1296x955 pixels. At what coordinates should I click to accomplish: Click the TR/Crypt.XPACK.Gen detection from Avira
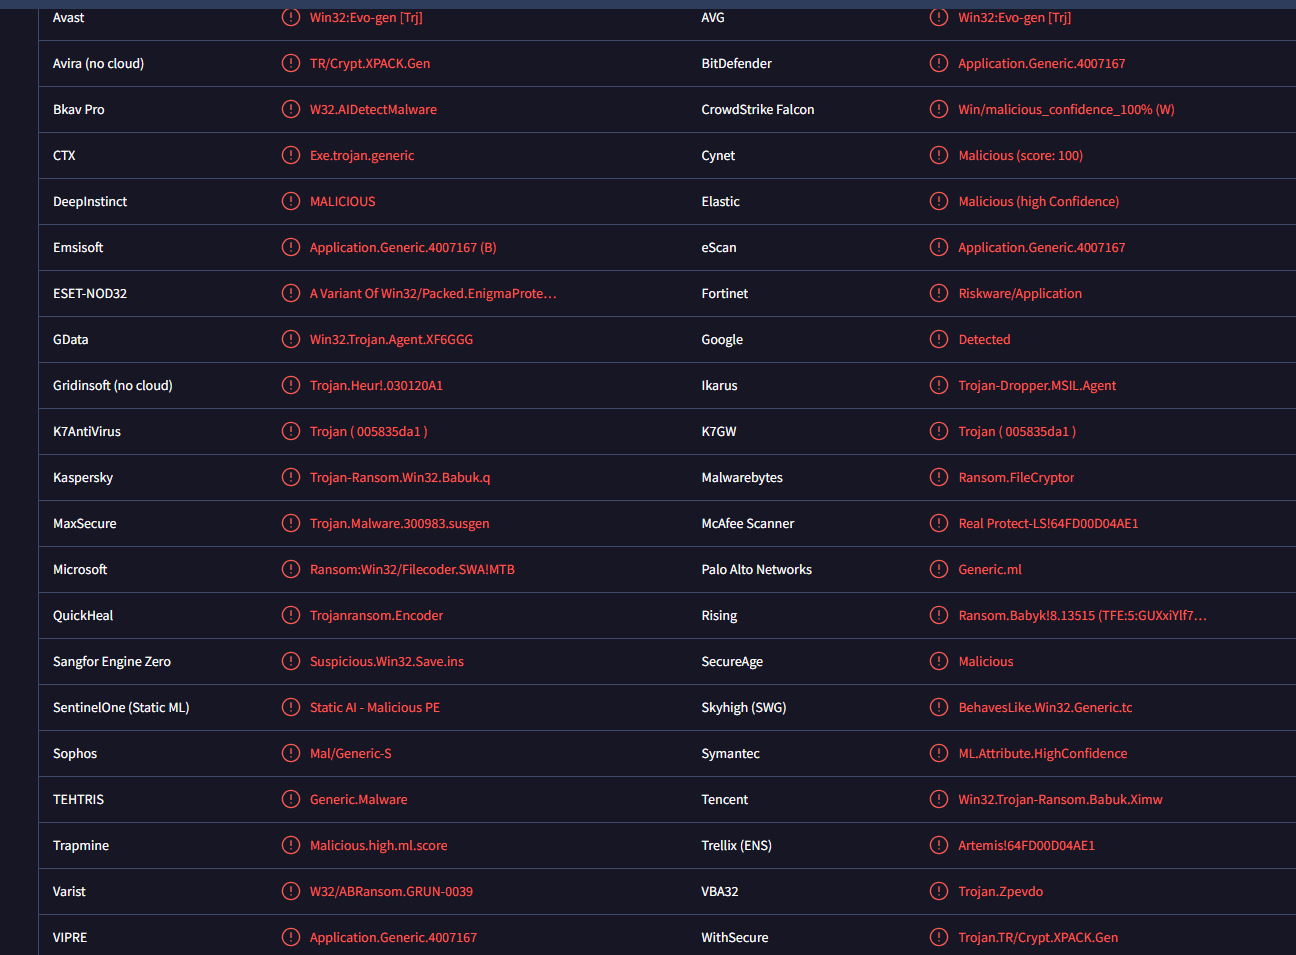tap(370, 63)
